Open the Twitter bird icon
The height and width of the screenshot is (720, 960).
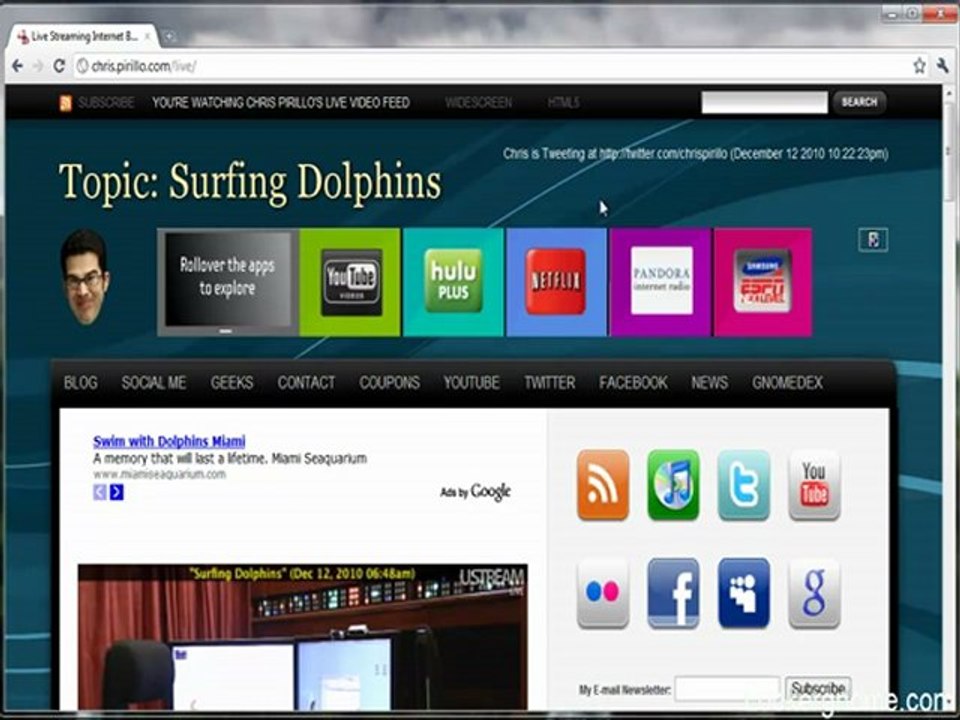(x=744, y=485)
